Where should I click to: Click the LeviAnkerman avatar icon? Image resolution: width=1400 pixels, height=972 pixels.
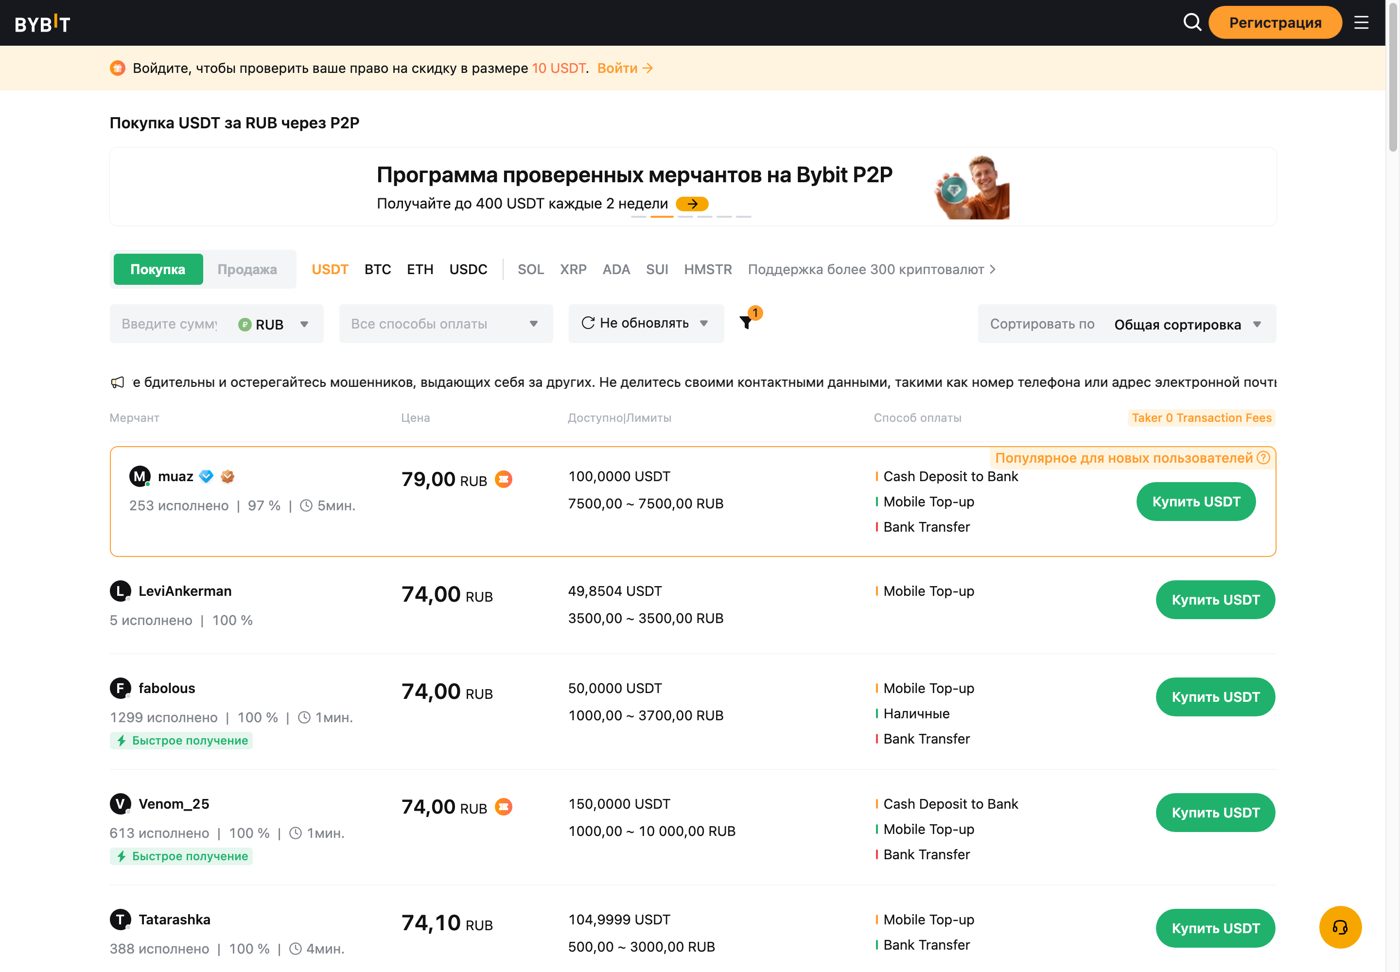[x=120, y=591]
